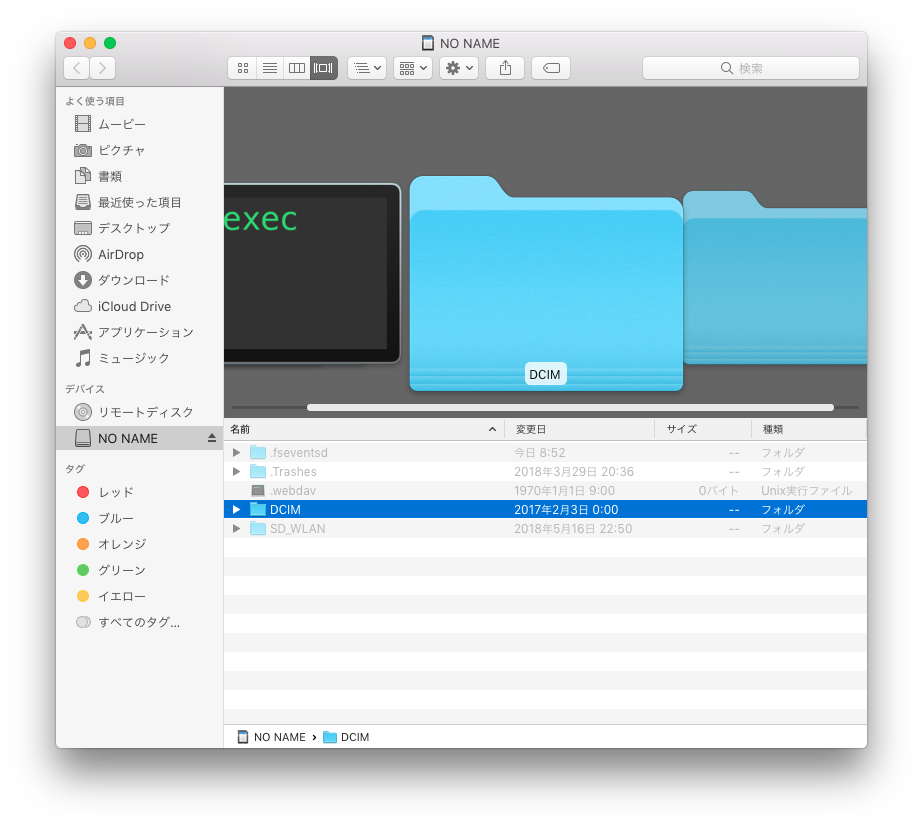This screenshot has height=828, width=923.
Task: Select the .fseventsd folder row
Action: 545,453
